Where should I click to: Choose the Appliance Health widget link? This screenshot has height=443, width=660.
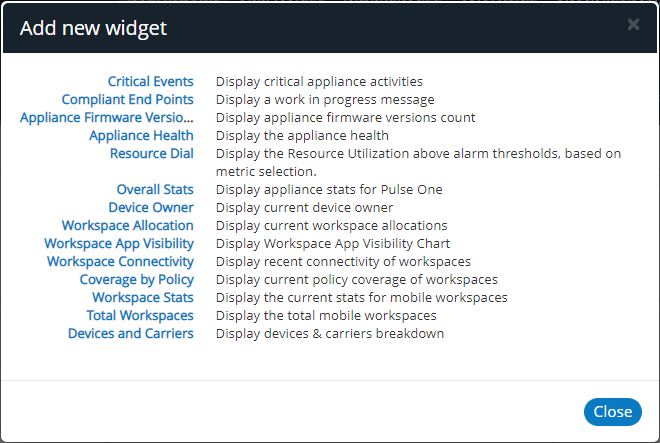[141, 135]
